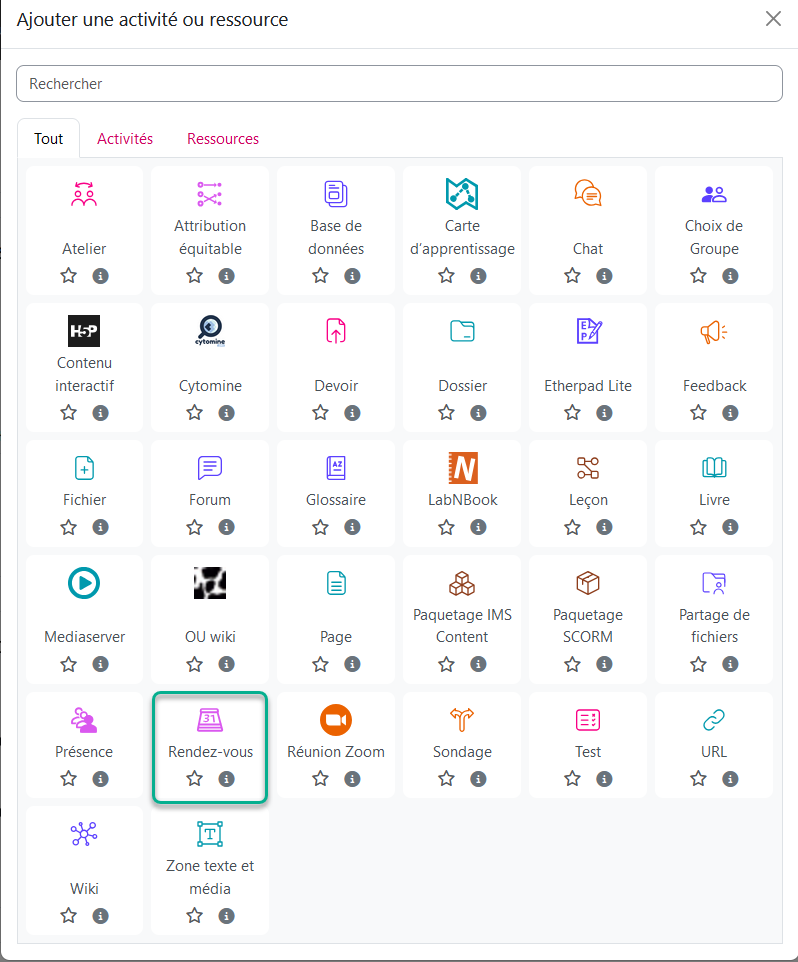
Task: Open the Cytomine activity icon
Action: 210,331
